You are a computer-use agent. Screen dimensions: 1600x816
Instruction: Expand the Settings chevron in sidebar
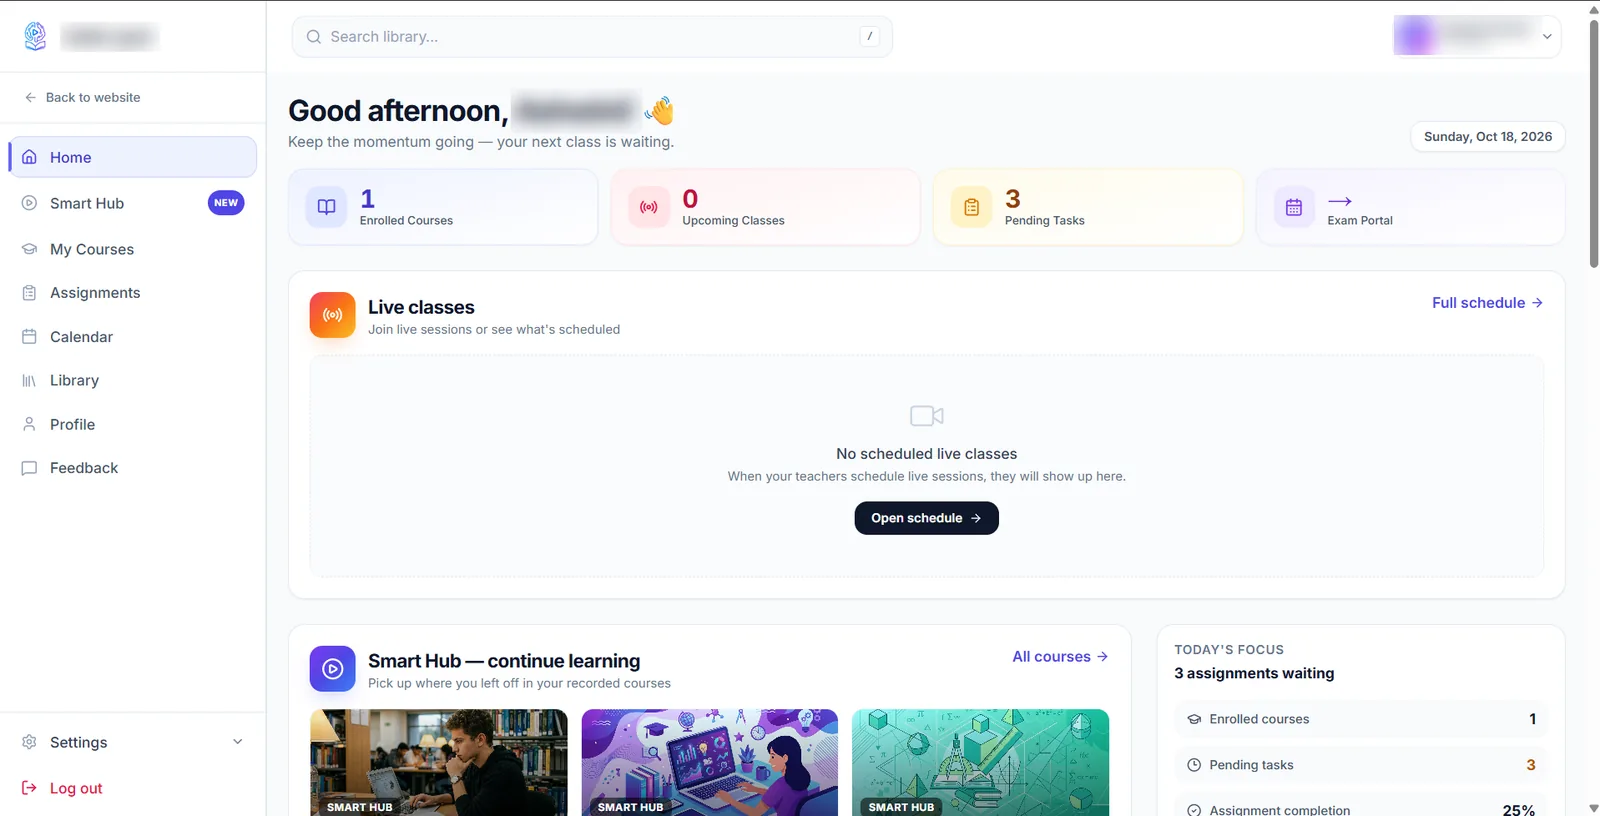point(238,742)
